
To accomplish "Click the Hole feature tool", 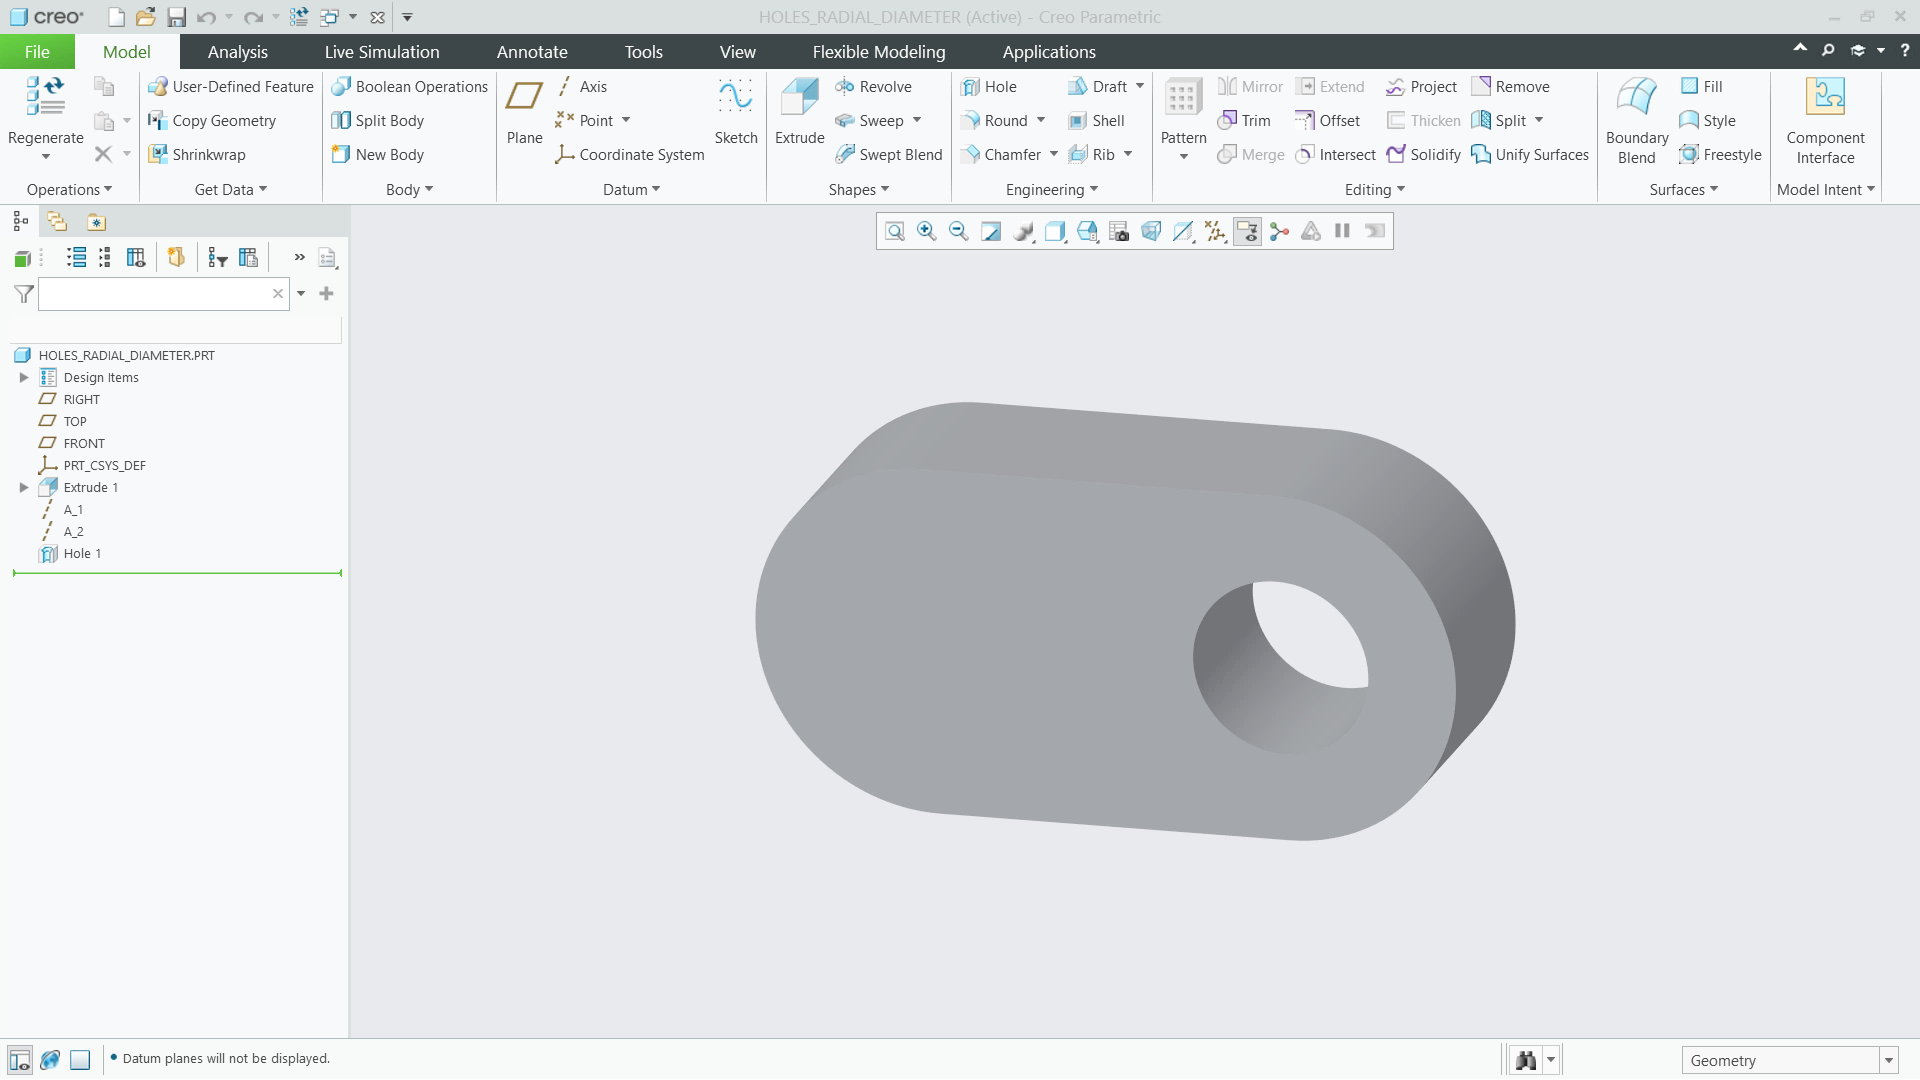I will 988,87.
